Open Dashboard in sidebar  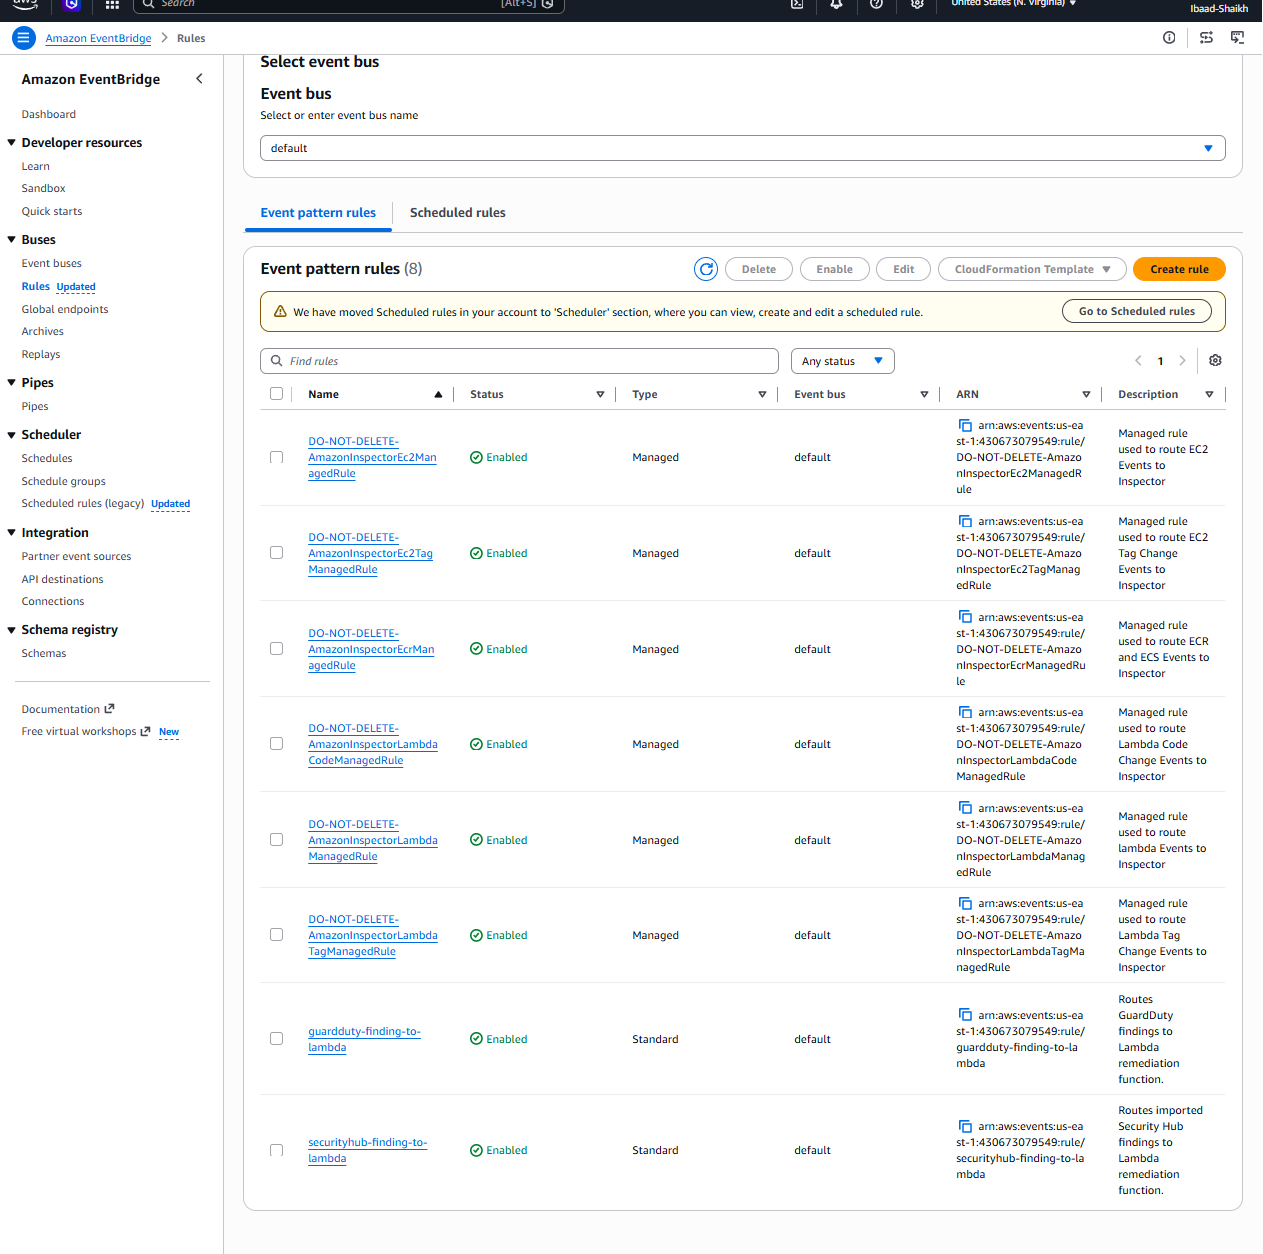pos(49,115)
